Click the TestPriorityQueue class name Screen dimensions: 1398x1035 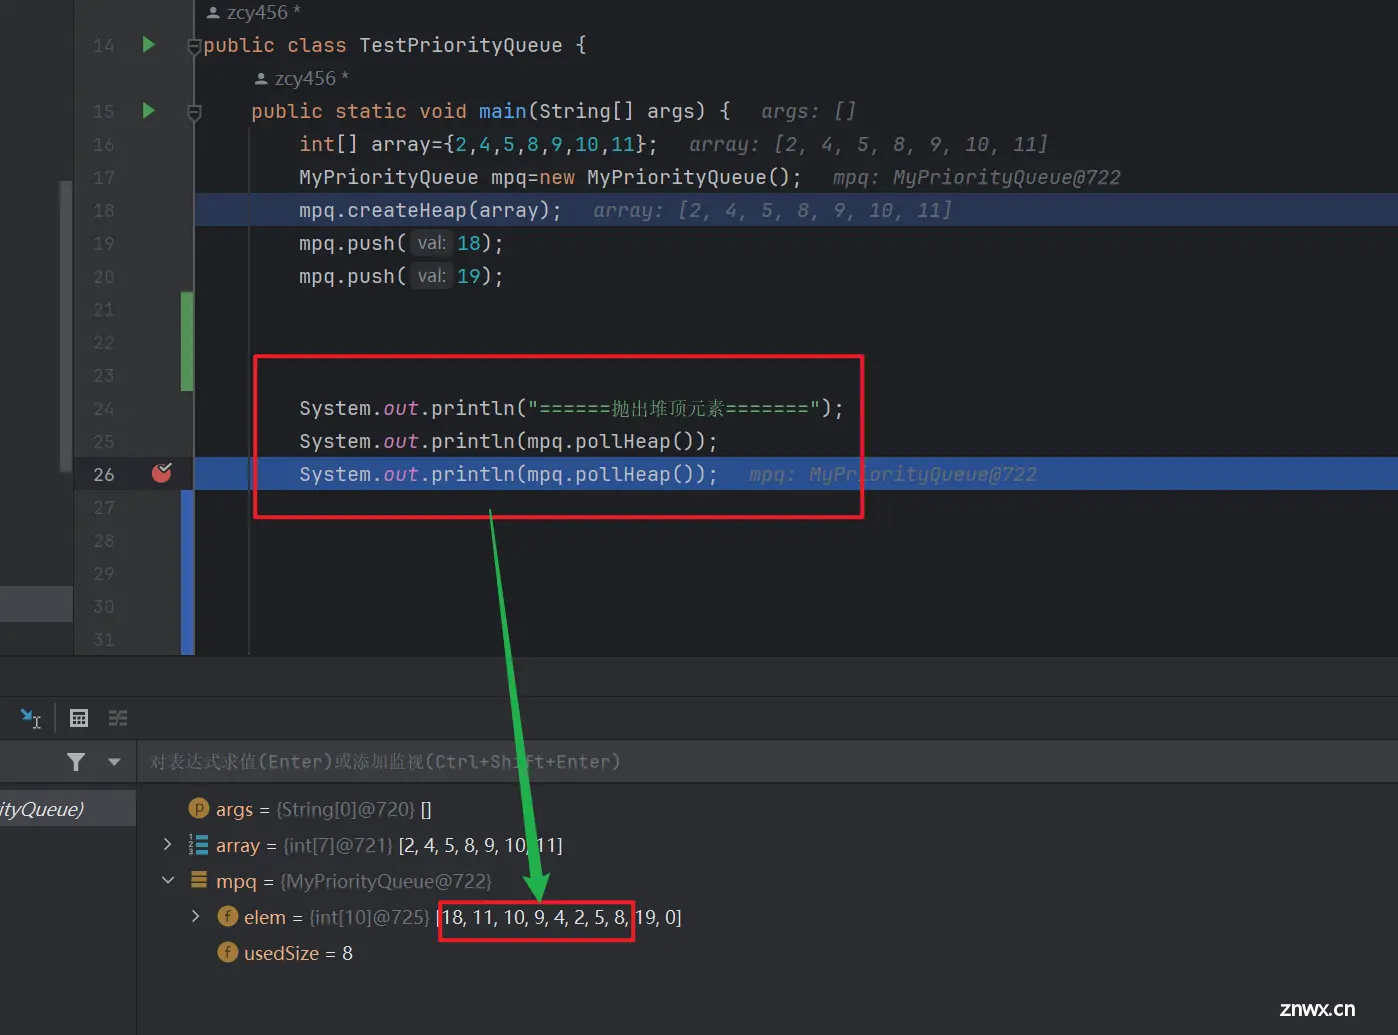[461, 45]
